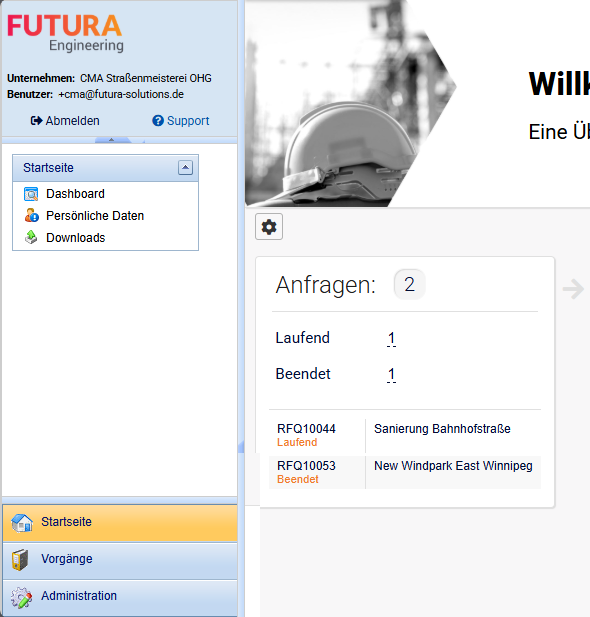The image size is (590, 617).
Task: Open request RFQ10044
Action: (306, 429)
